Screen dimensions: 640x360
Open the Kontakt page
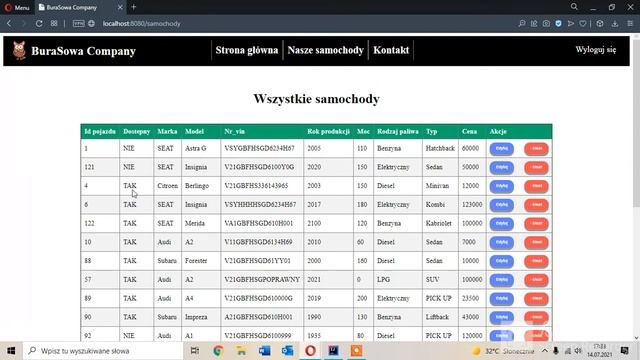tap(391, 50)
